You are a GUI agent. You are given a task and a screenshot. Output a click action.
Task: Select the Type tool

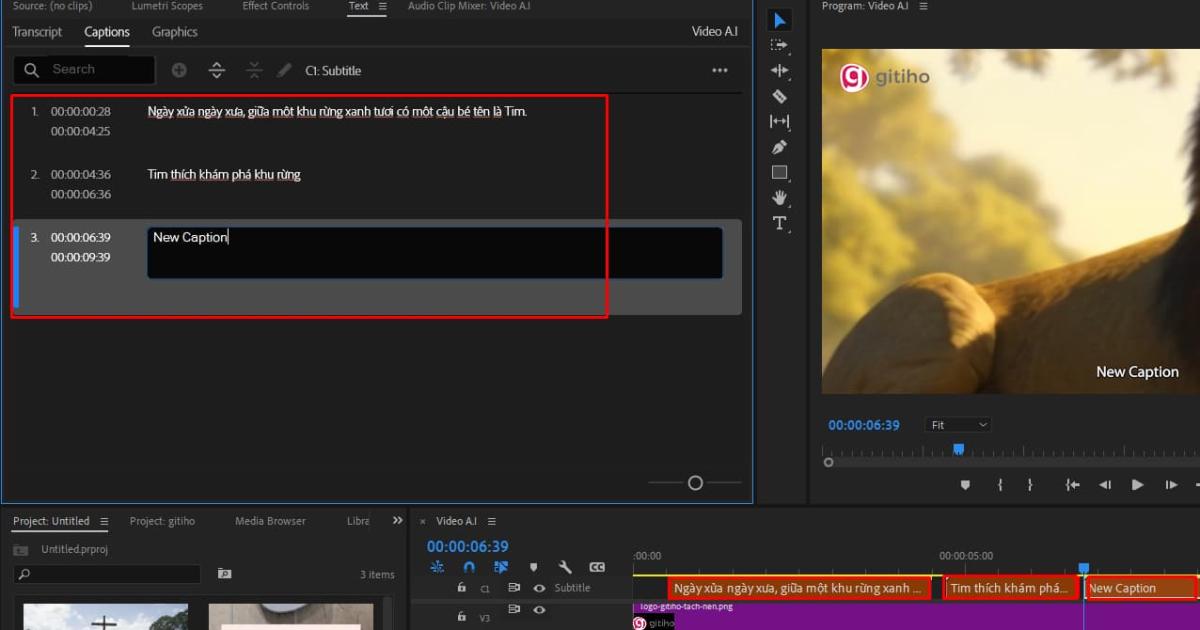[780, 223]
